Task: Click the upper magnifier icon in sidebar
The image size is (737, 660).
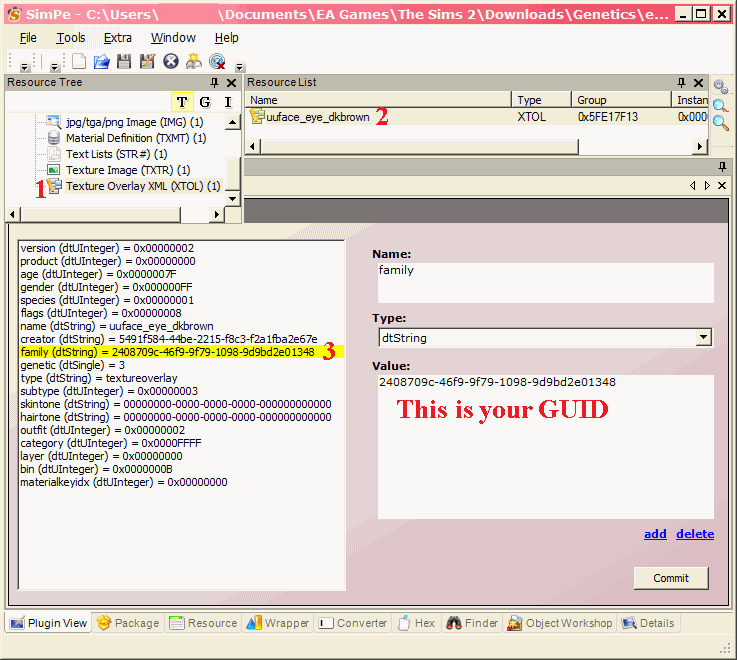Action: [x=721, y=106]
